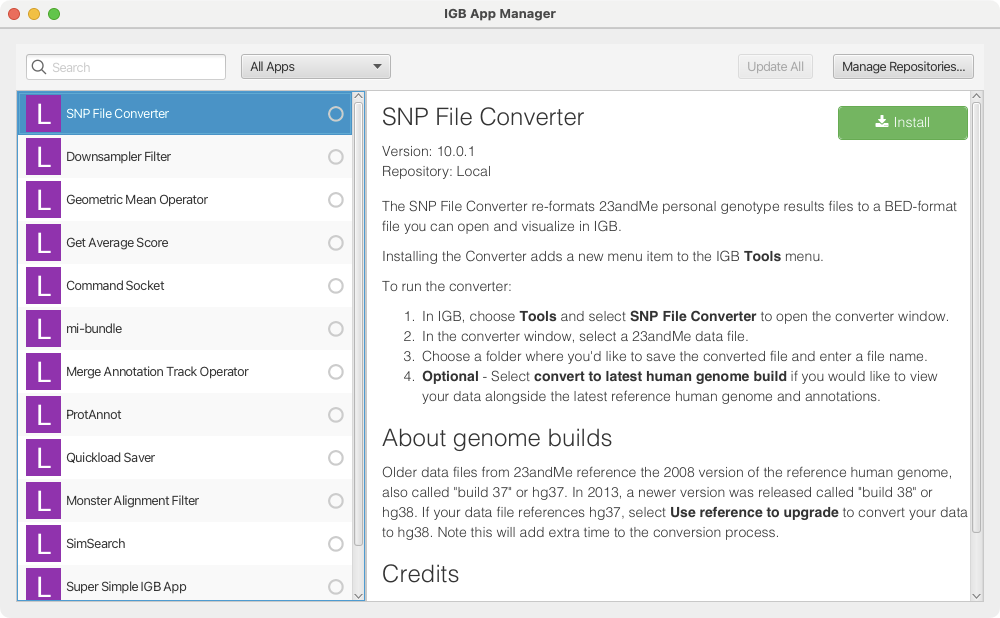Click the Get Average Score app icon
Image resolution: width=1000 pixels, height=618 pixels.
pos(43,243)
